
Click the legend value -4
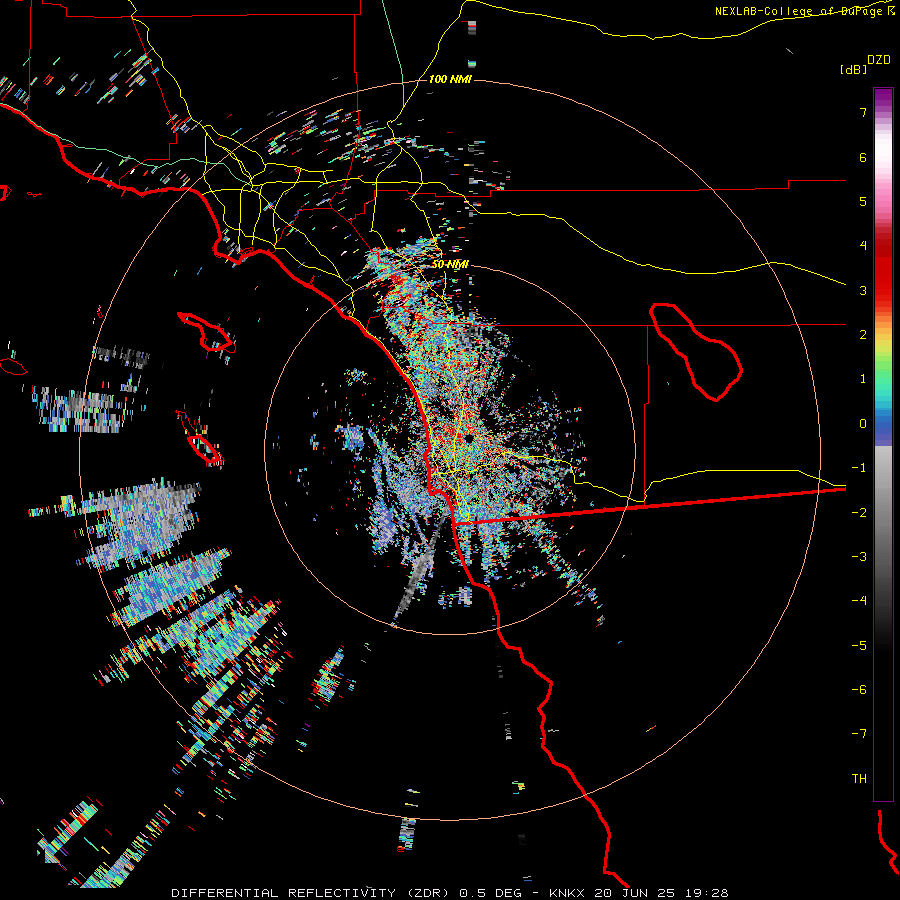click(x=859, y=600)
